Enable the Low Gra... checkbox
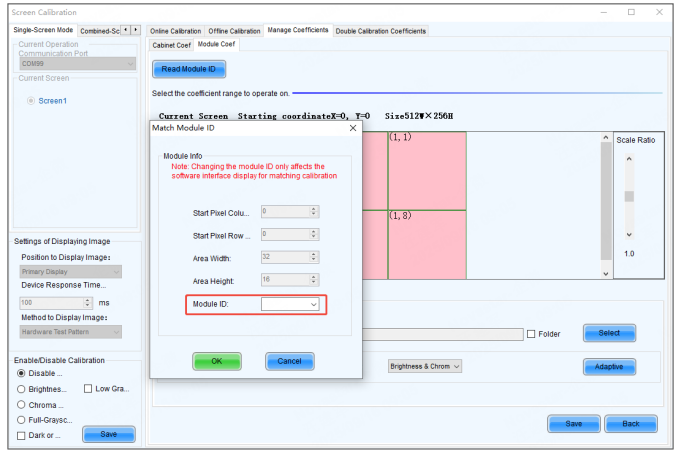This screenshot has width=678, height=455. pyautogui.click(x=88, y=389)
